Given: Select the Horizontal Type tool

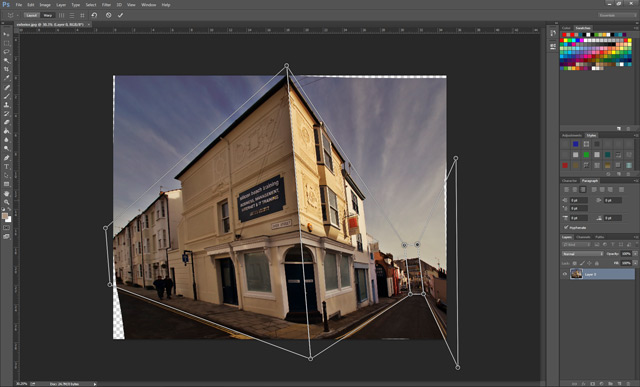Looking at the screenshot, I should pyautogui.click(x=7, y=167).
